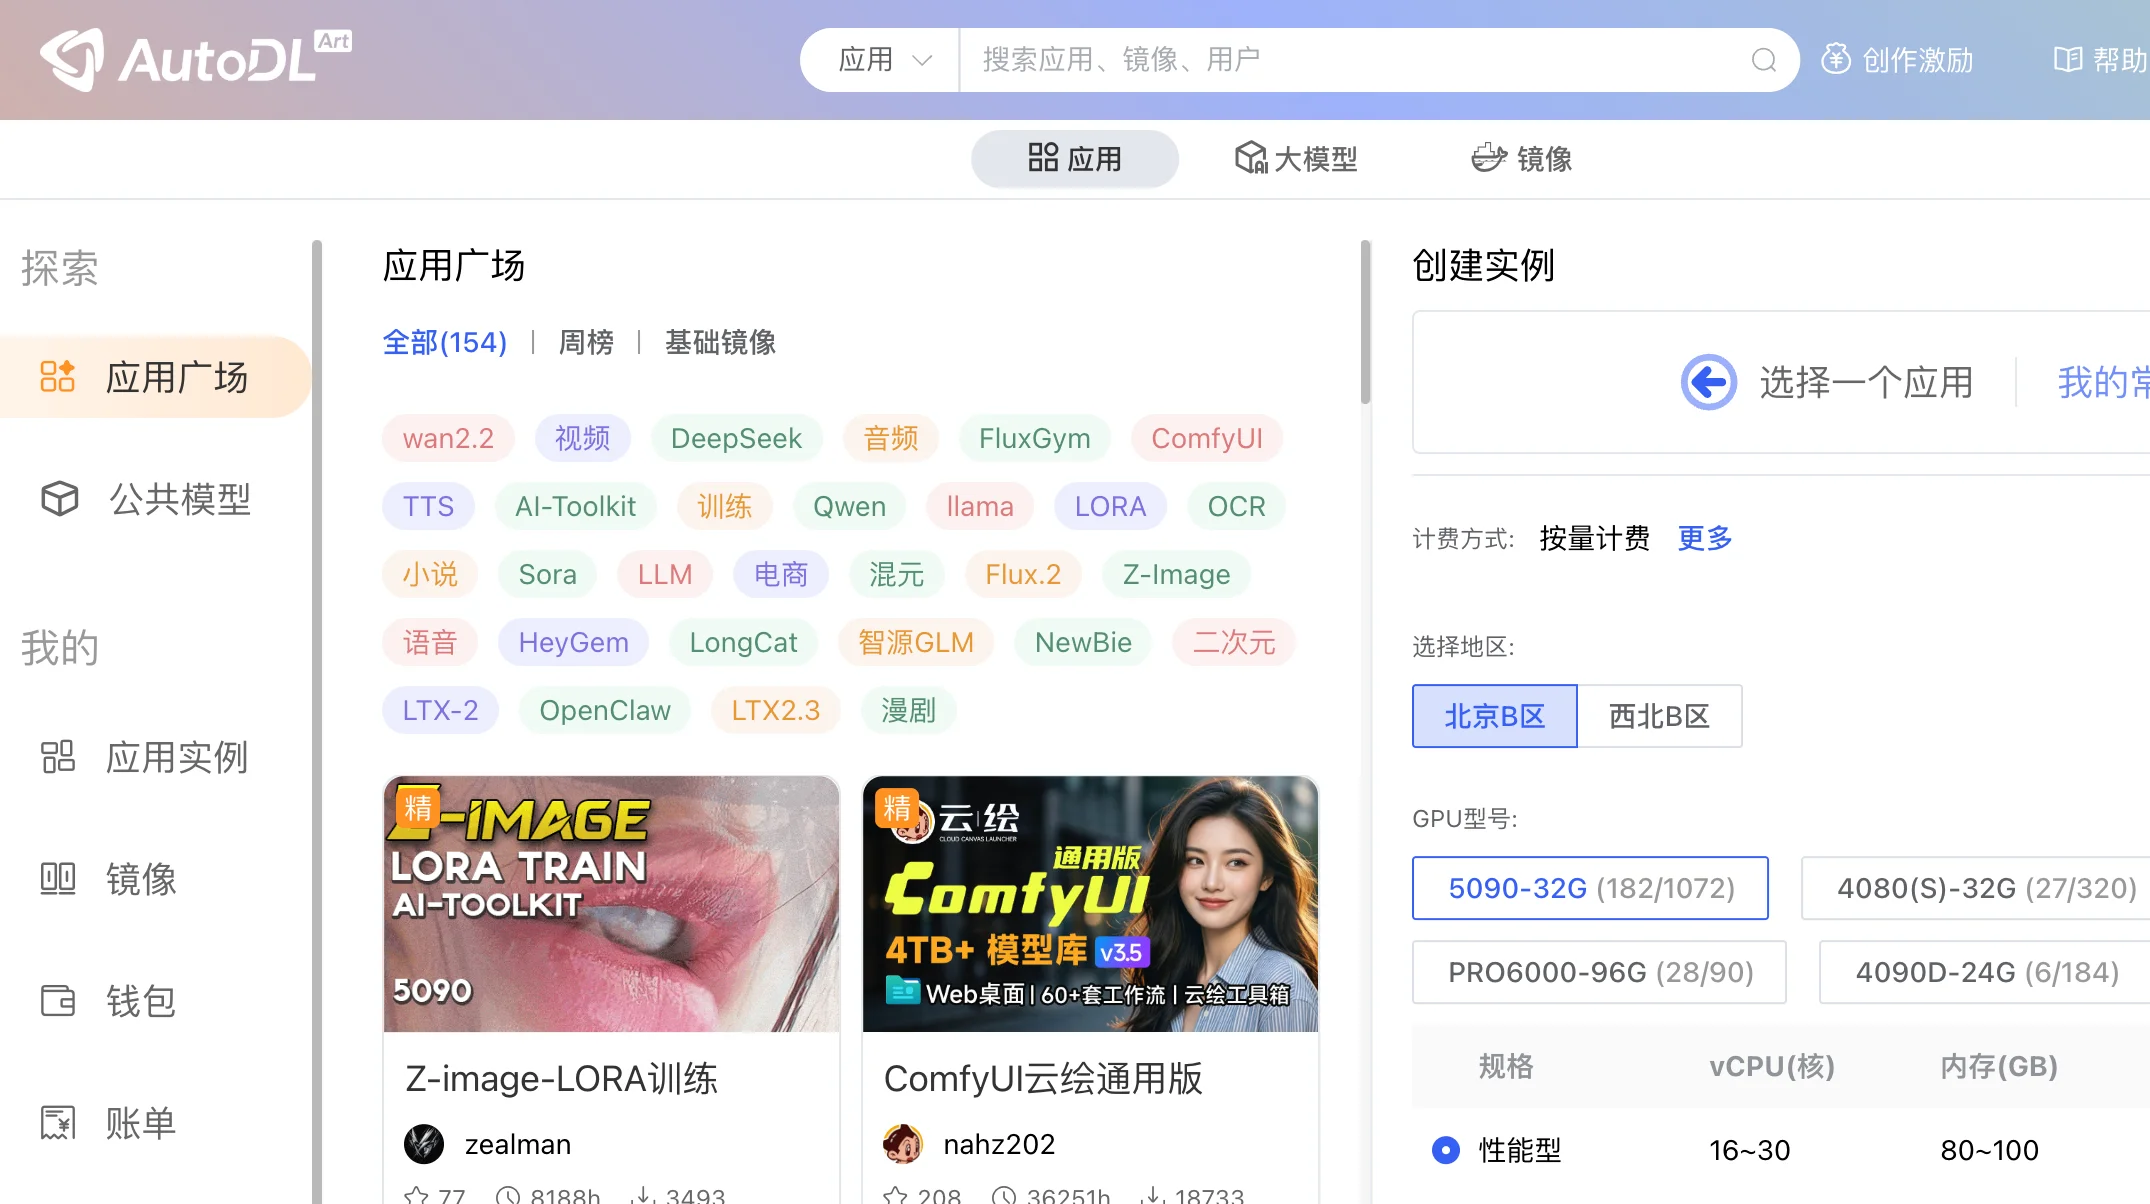
Task: Click the blue back arrow icon
Action: coord(1708,382)
